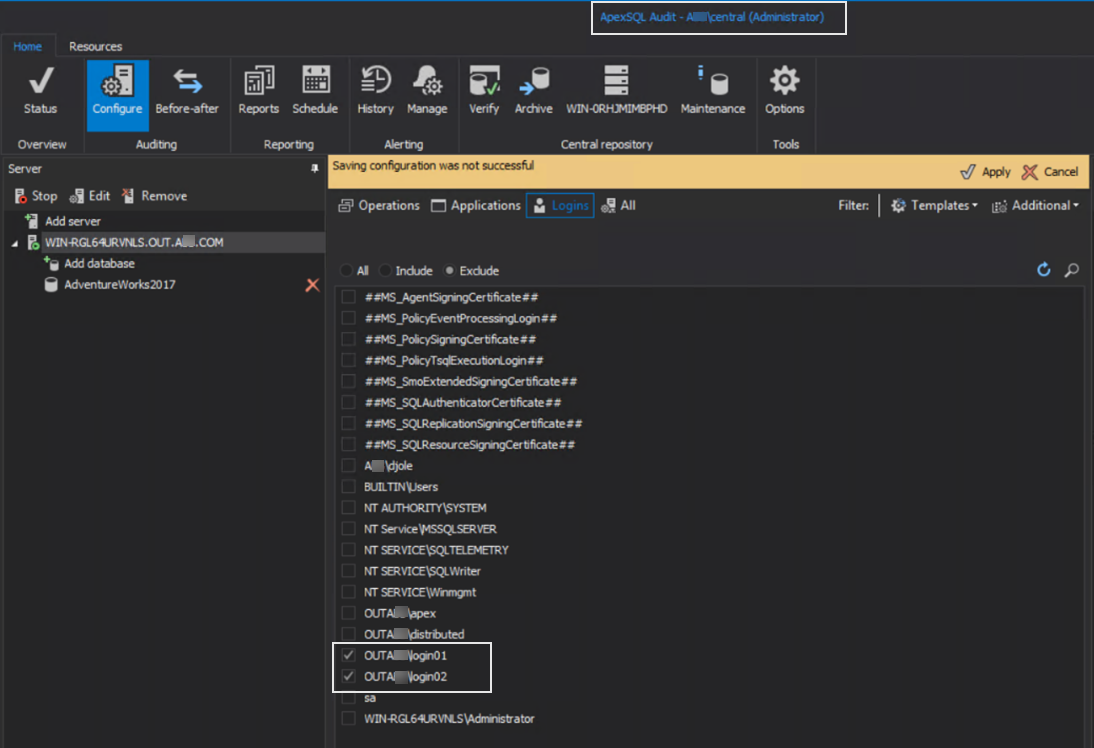Select the WIN-0RHJMIMBPHD central repository server

[617, 91]
